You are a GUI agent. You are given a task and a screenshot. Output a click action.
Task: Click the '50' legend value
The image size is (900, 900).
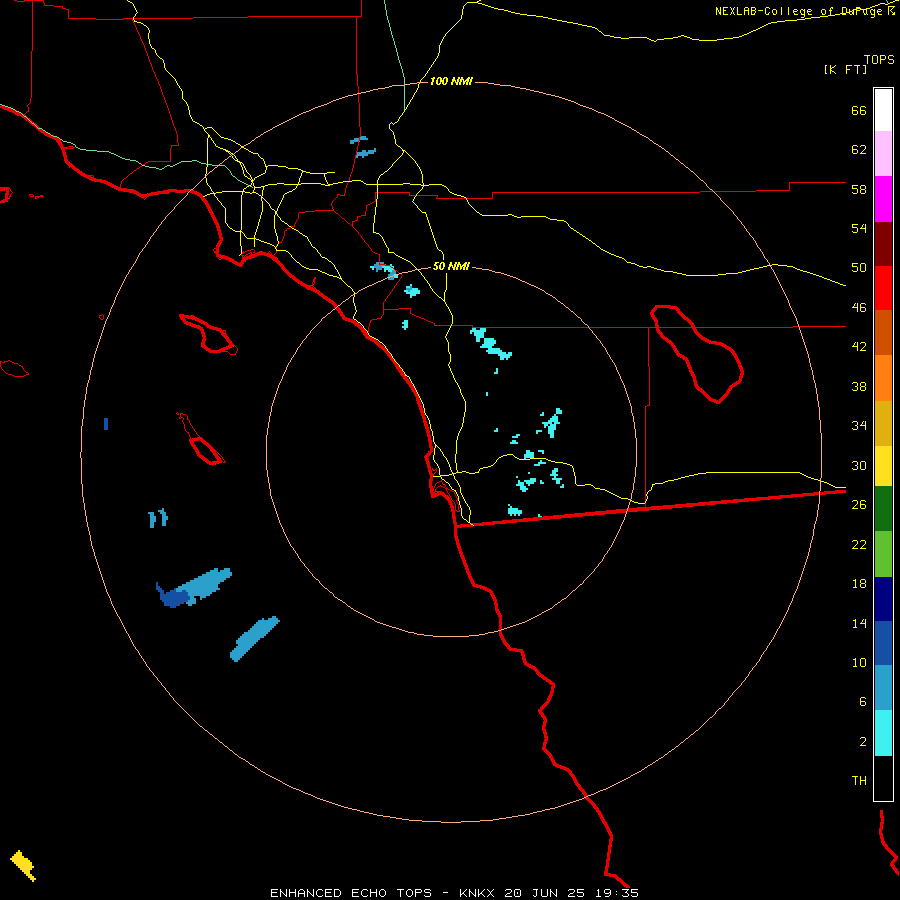(x=859, y=268)
